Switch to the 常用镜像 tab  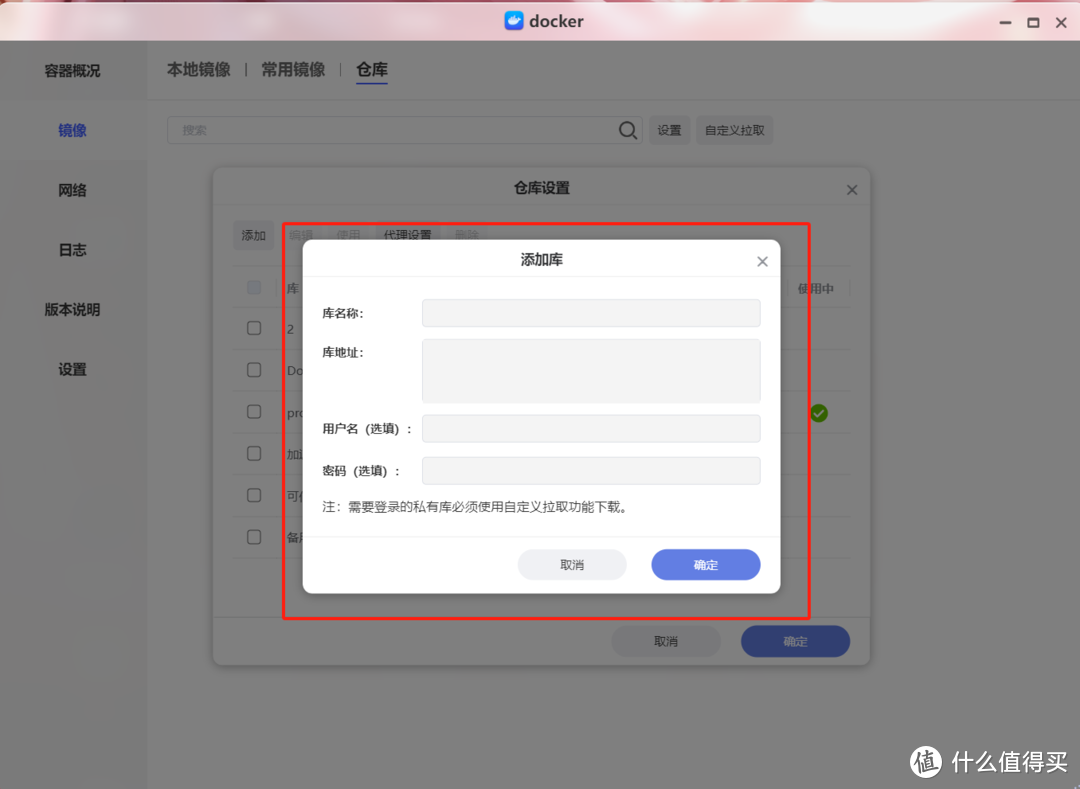292,70
